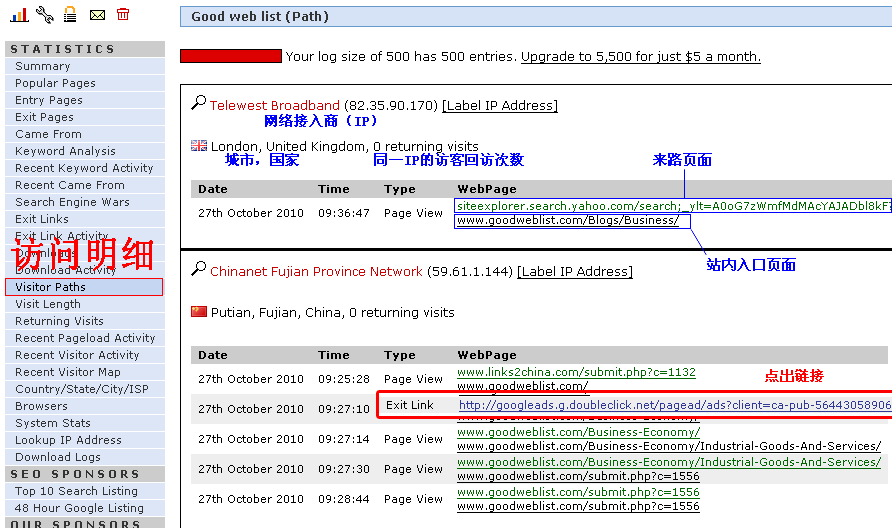The height and width of the screenshot is (528, 892).
Task: Open the links2china.com submit referrer link
Action: coord(576,372)
